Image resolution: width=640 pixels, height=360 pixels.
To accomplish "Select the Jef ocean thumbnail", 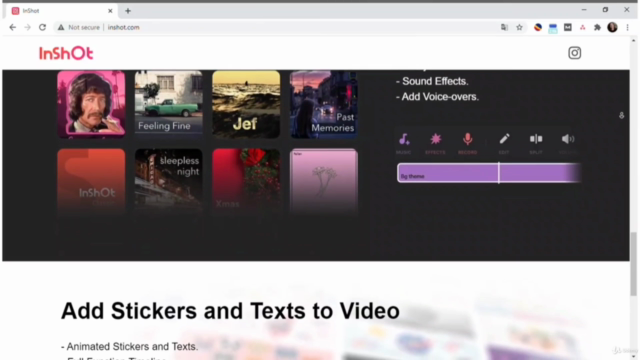I will (246, 104).
